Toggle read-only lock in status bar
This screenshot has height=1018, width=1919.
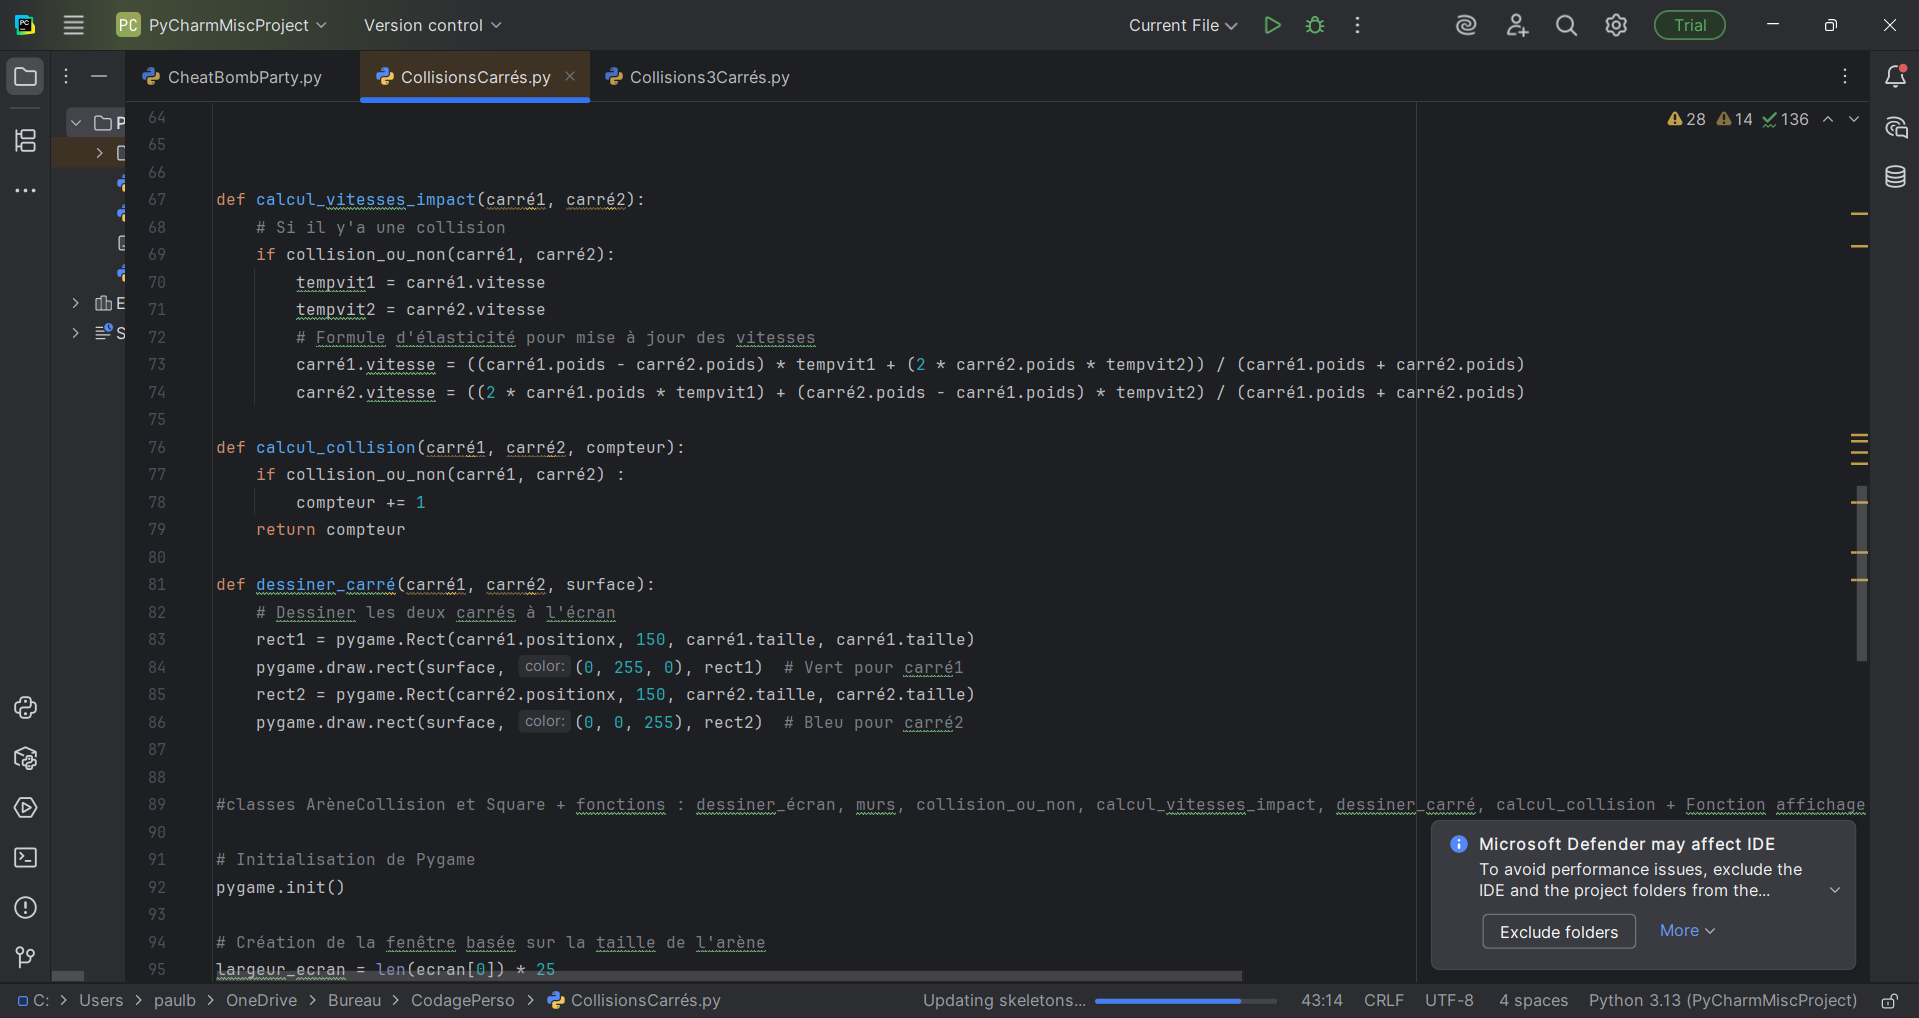1889,1001
